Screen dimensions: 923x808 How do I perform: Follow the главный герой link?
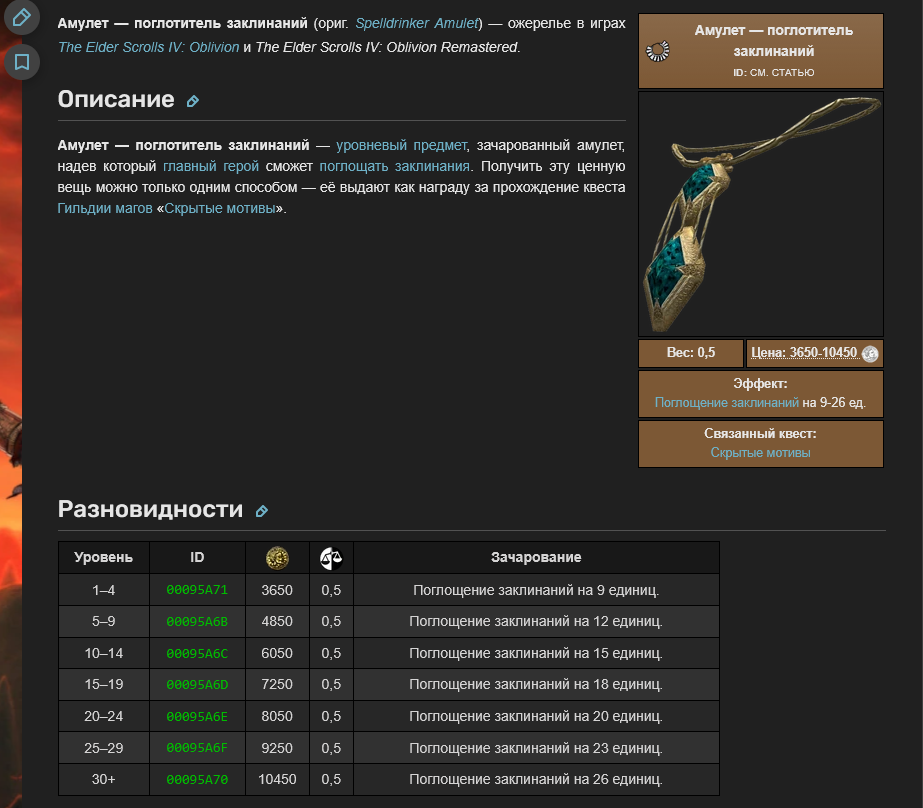[211, 167]
